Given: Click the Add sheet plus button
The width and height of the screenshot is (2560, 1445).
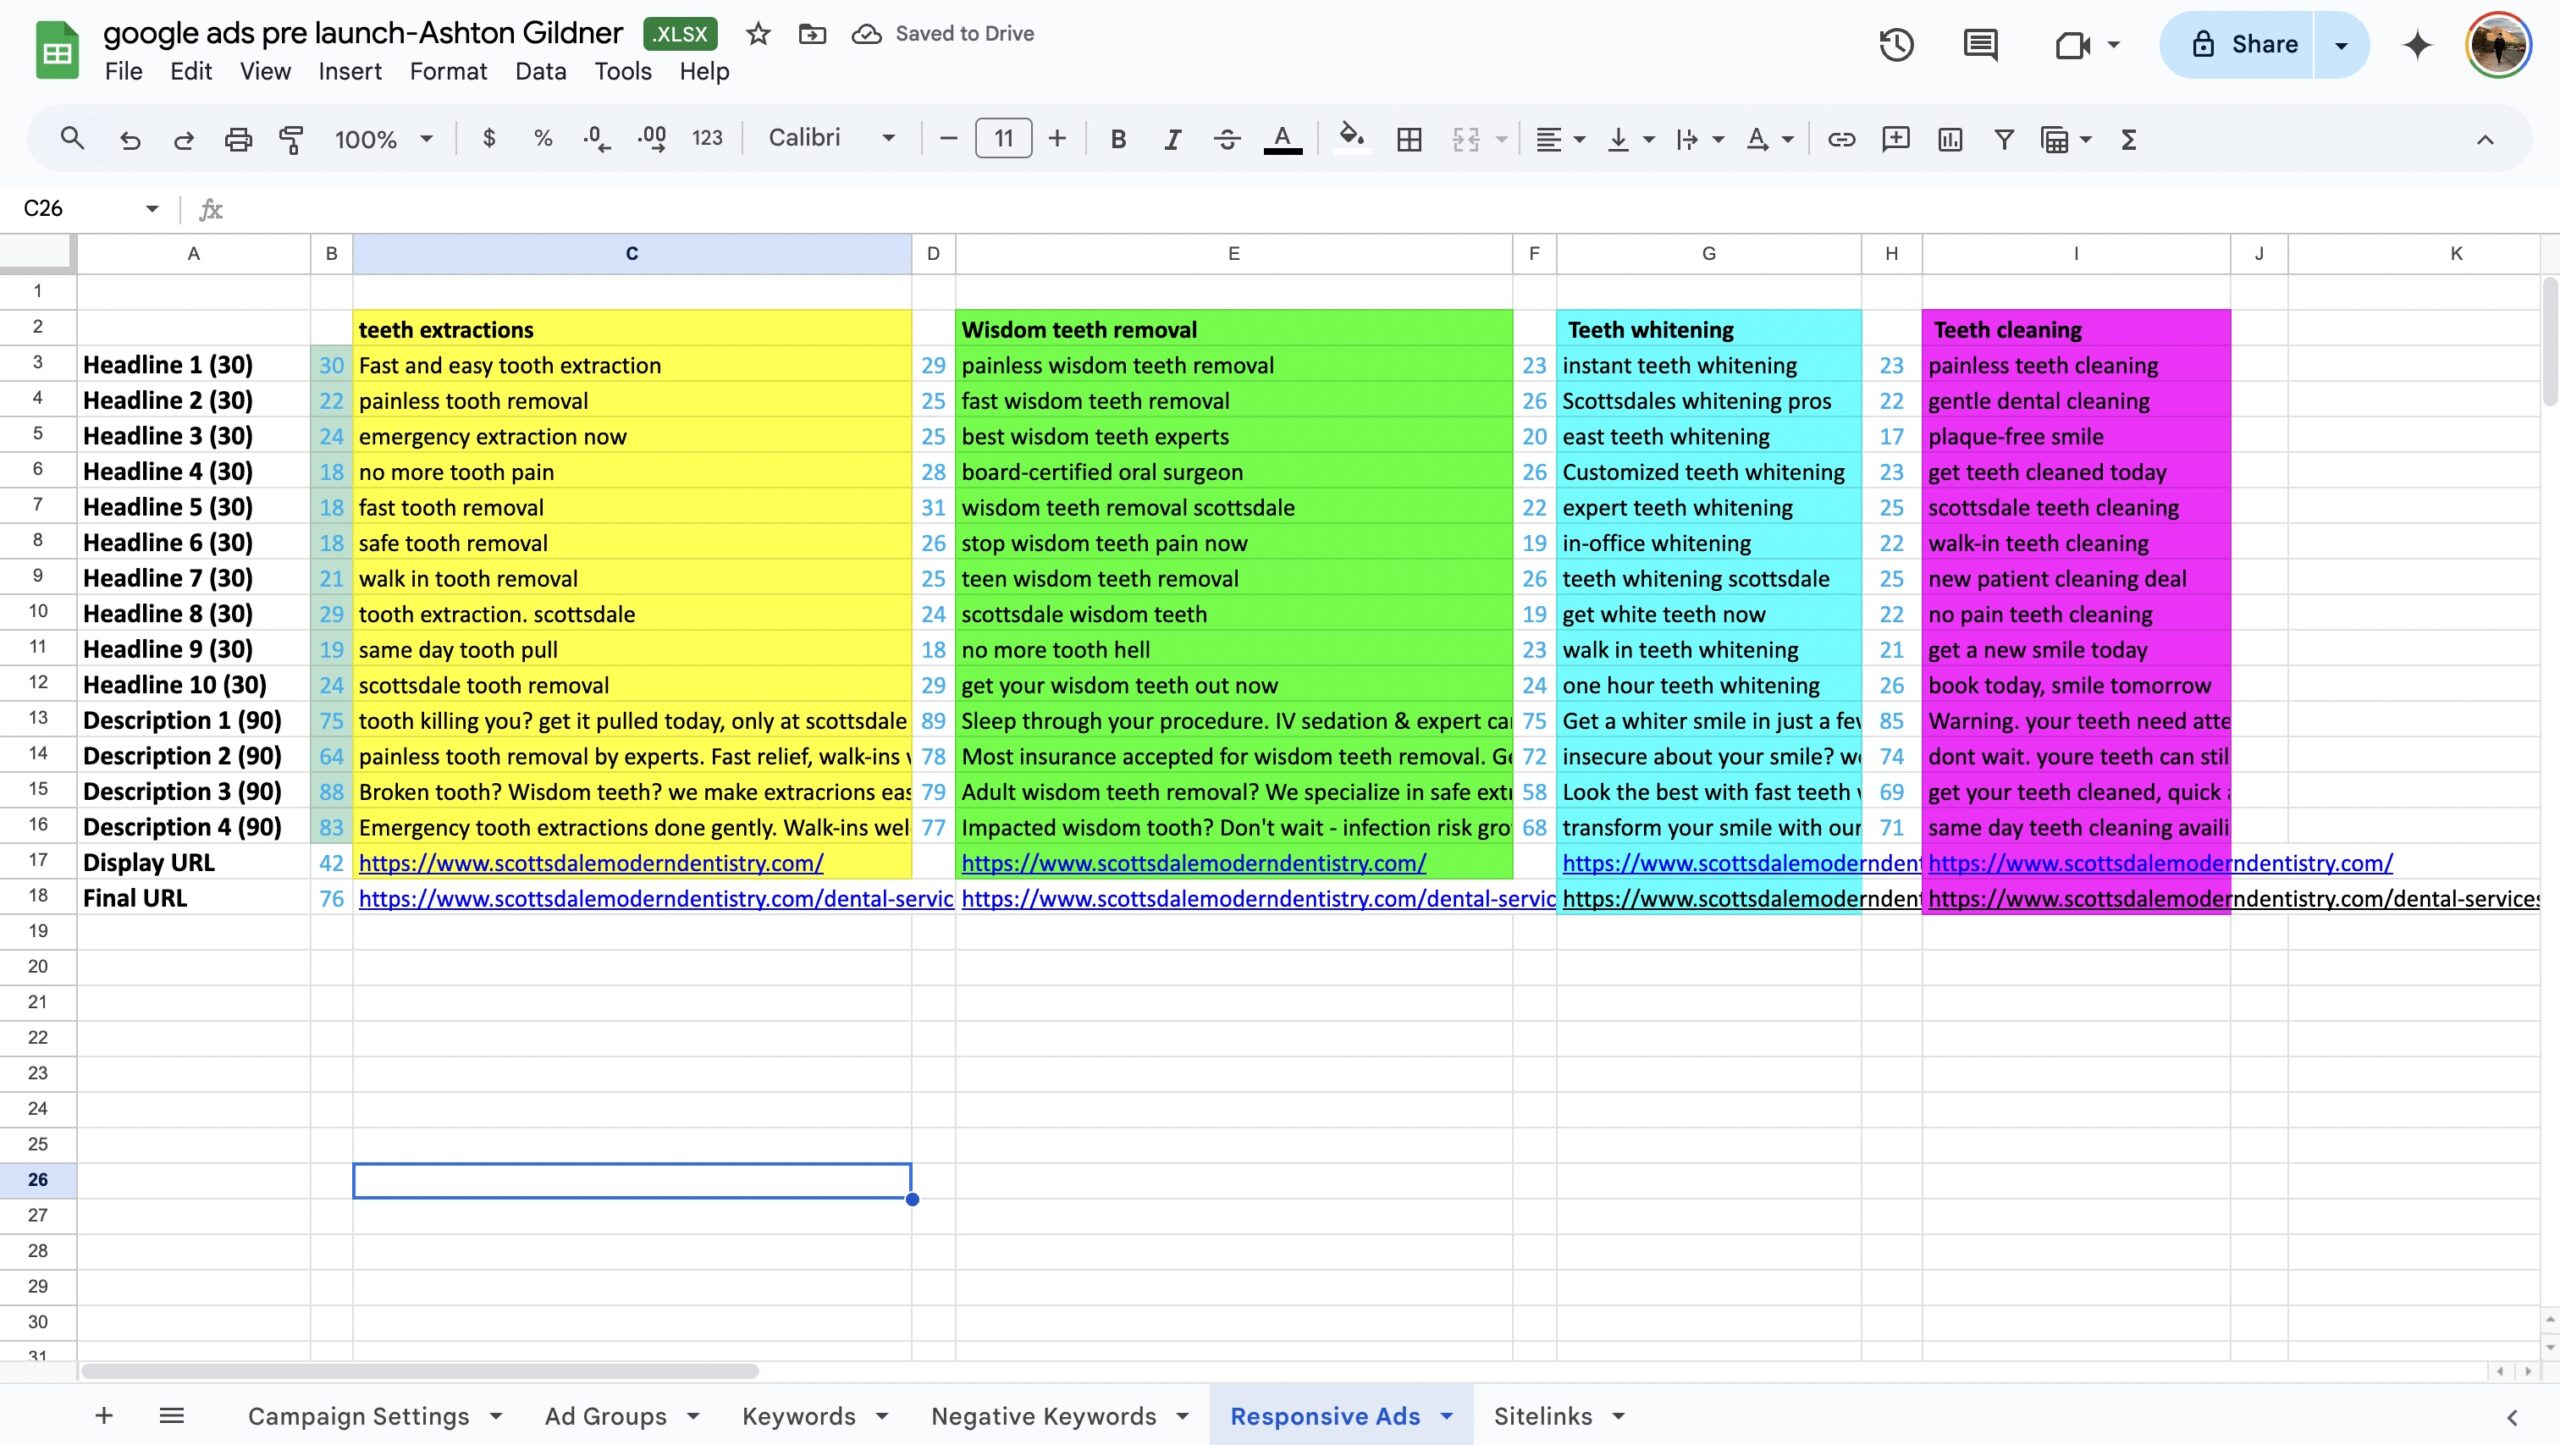Looking at the screenshot, I should coord(103,1416).
